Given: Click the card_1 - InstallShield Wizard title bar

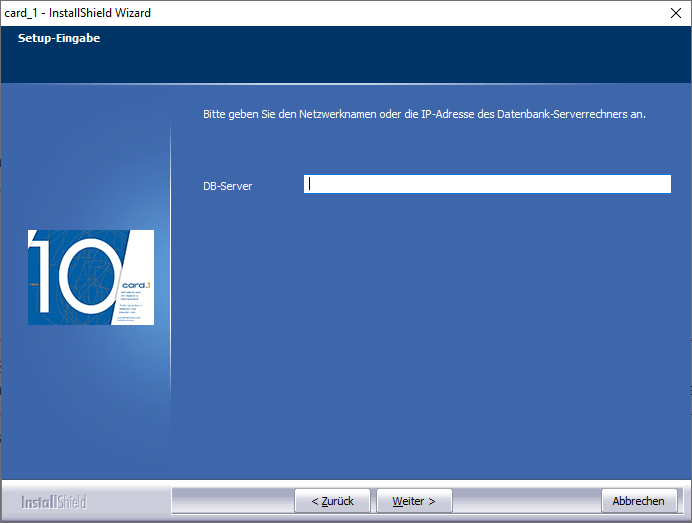Looking at the screenshot, I should pyautogui.click(x=300, y=13).
